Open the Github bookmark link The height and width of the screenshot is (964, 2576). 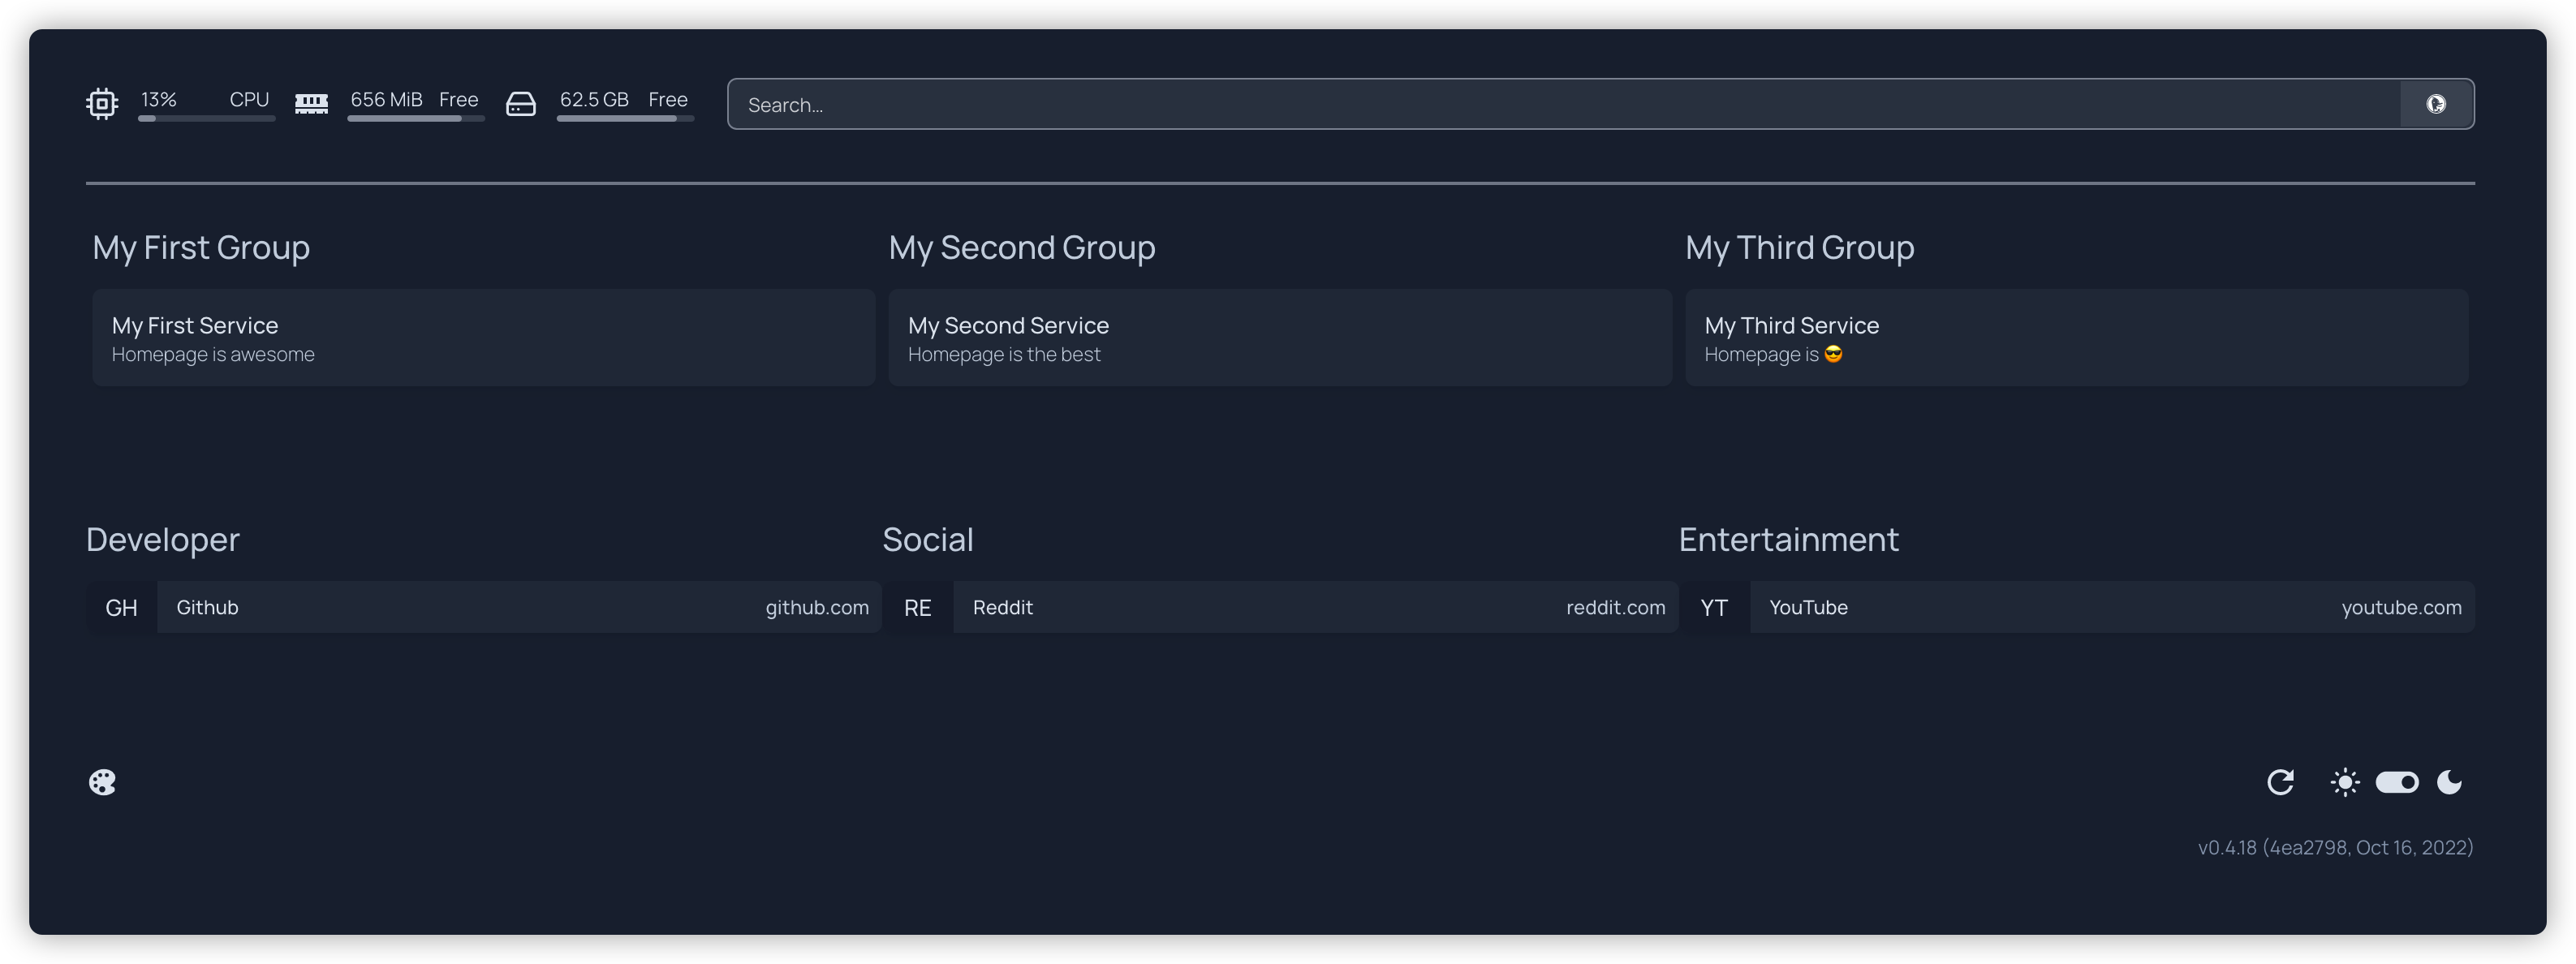click(x=483, y=607)
